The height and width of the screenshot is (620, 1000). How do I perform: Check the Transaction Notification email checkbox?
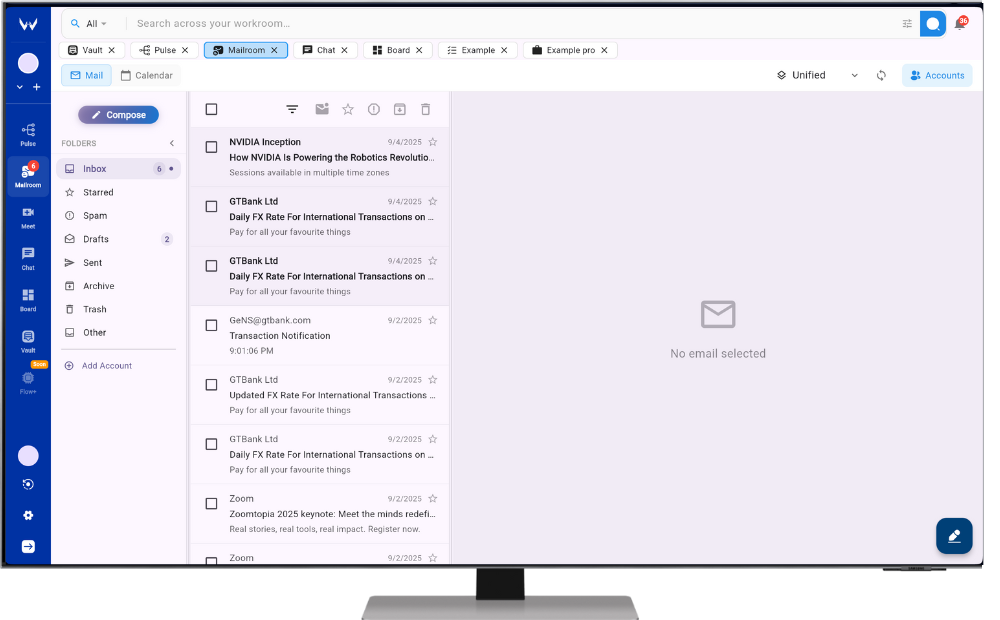tap(211, 325)
